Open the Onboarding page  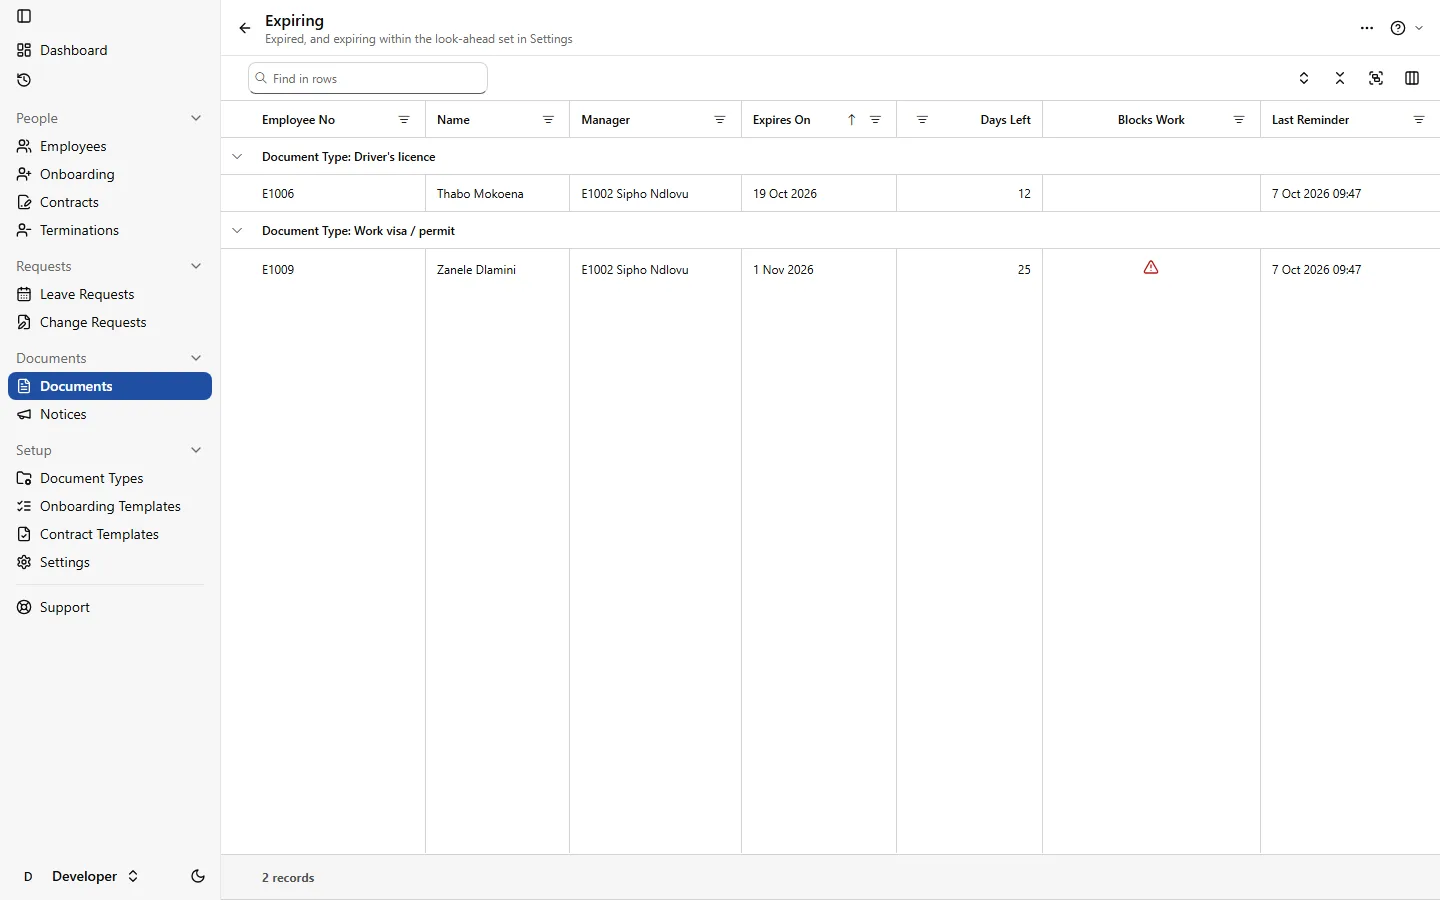point(110,174)
